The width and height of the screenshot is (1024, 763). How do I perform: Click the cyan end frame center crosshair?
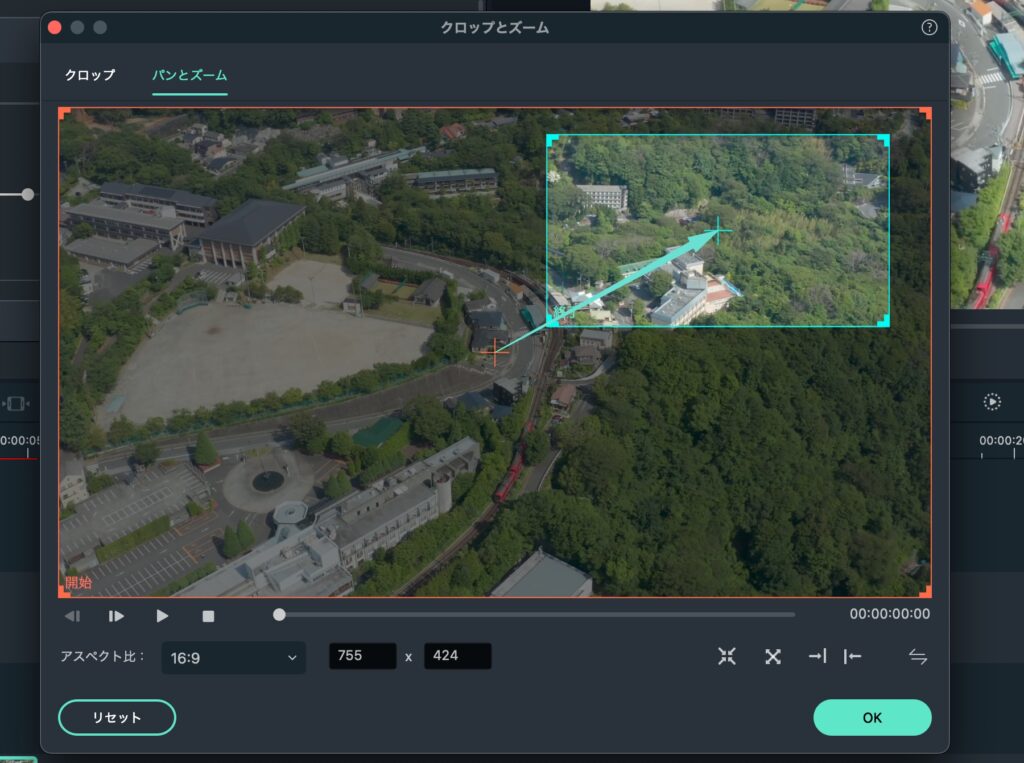[x=718, y=231]
